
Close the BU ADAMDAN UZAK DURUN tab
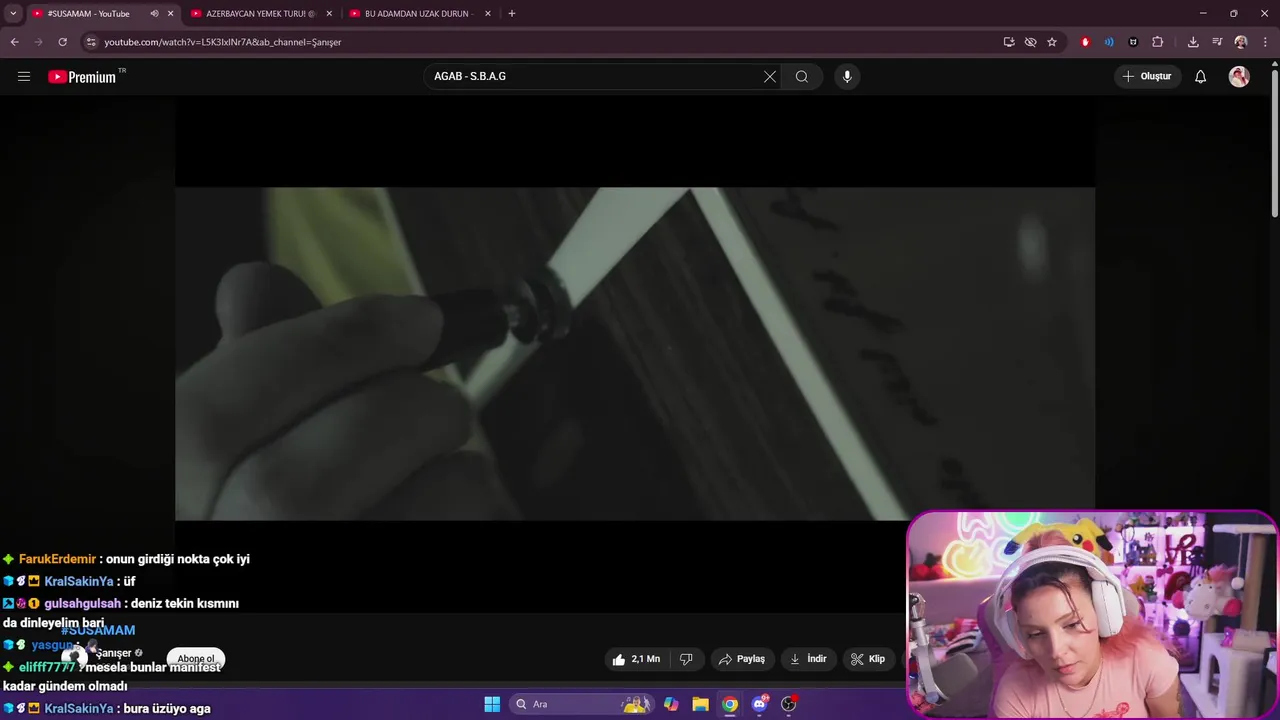tap(488, 14)
